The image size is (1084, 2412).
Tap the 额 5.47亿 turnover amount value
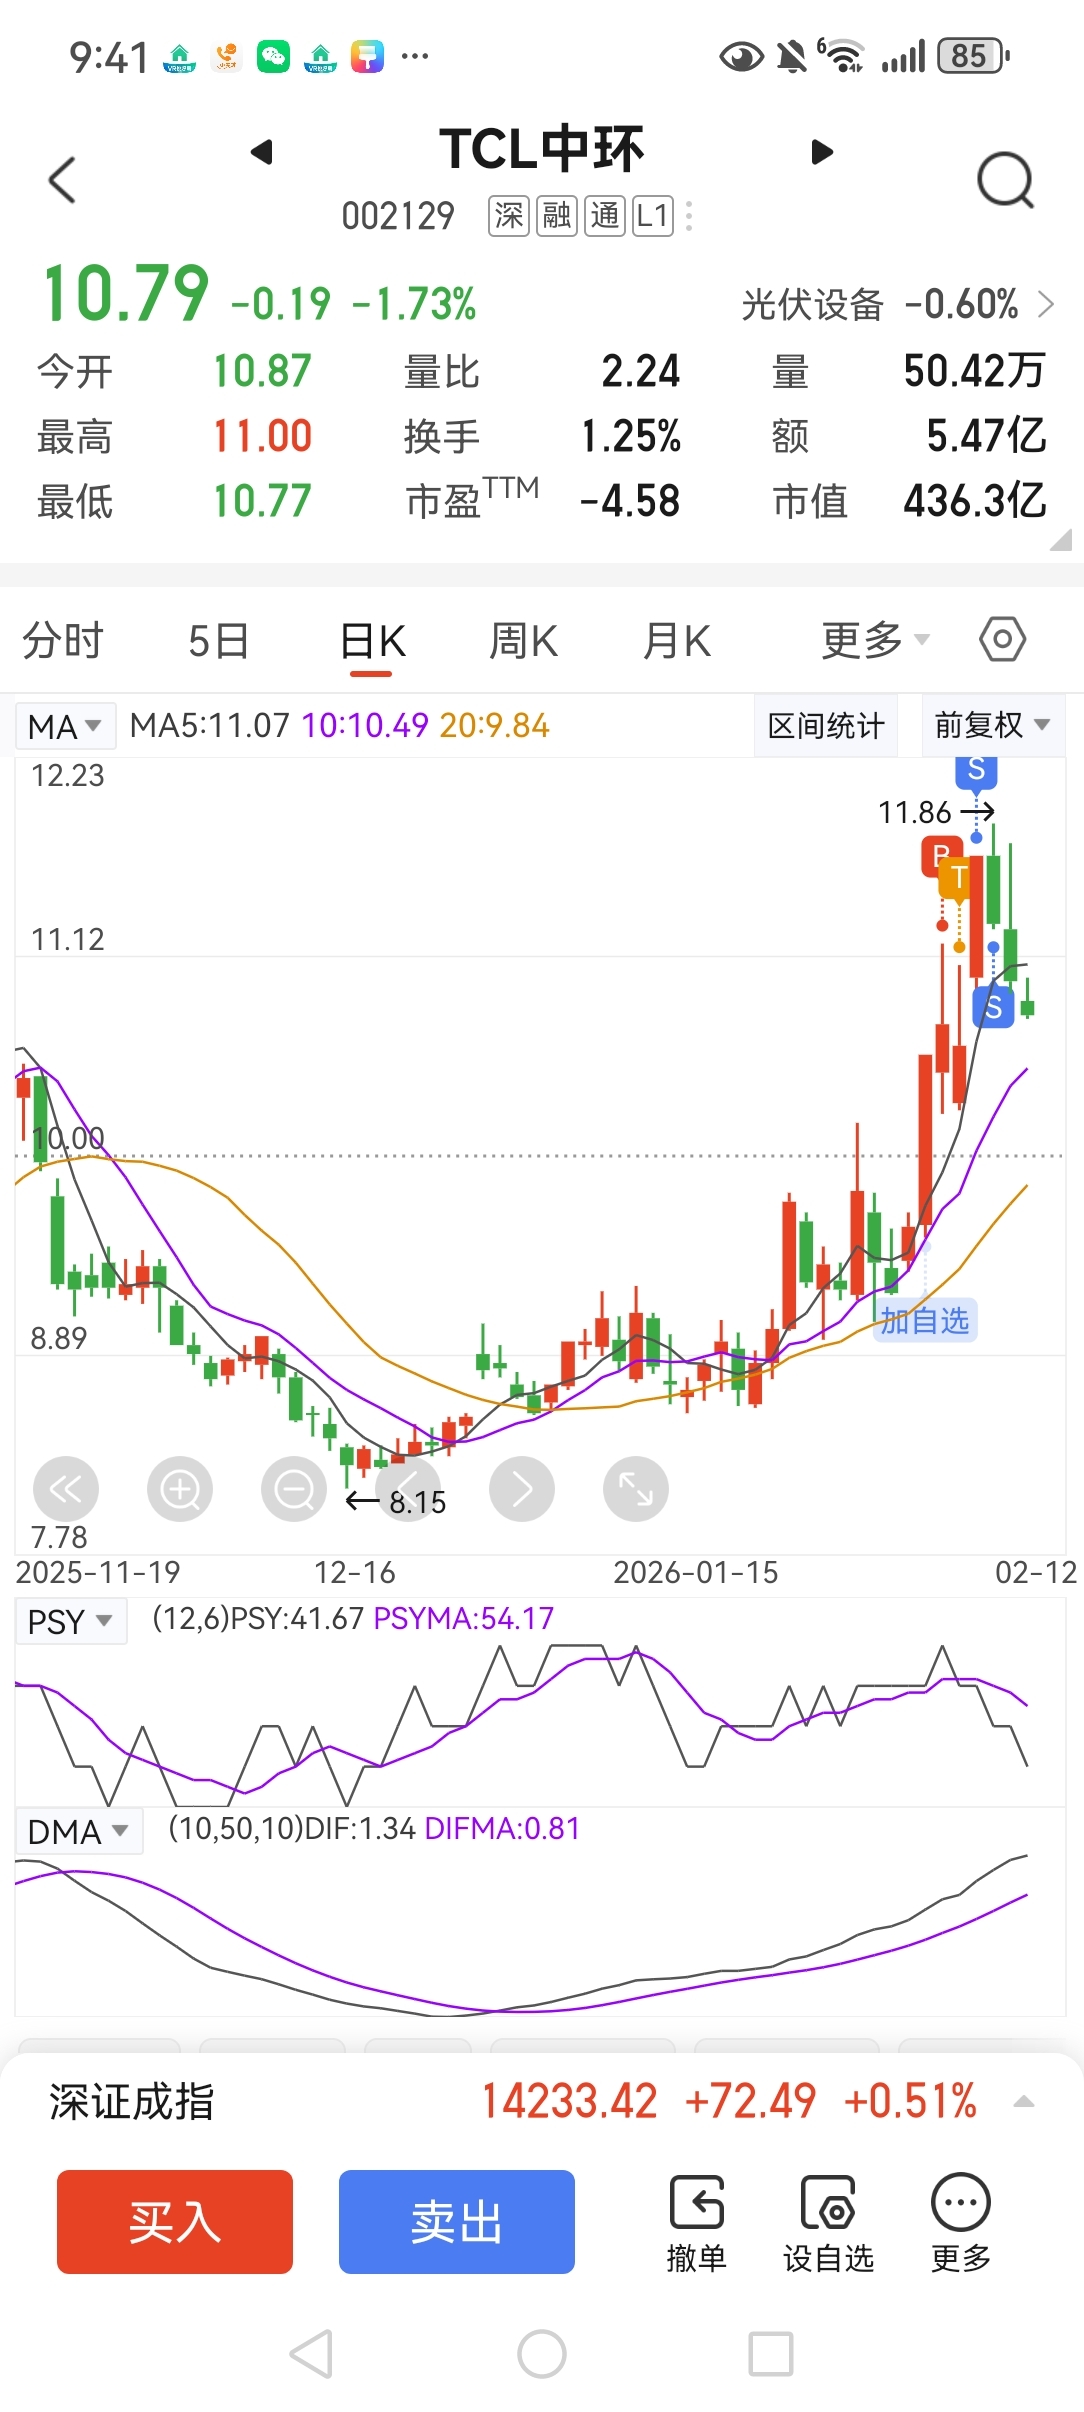(x=986, y=436)
